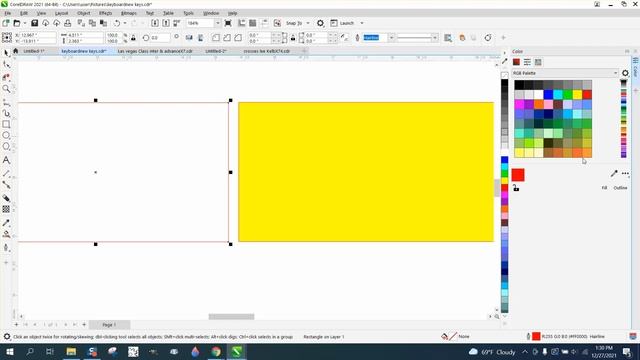Click the Launch button
This screenshot has width=640, height=360.
point(342,23)
